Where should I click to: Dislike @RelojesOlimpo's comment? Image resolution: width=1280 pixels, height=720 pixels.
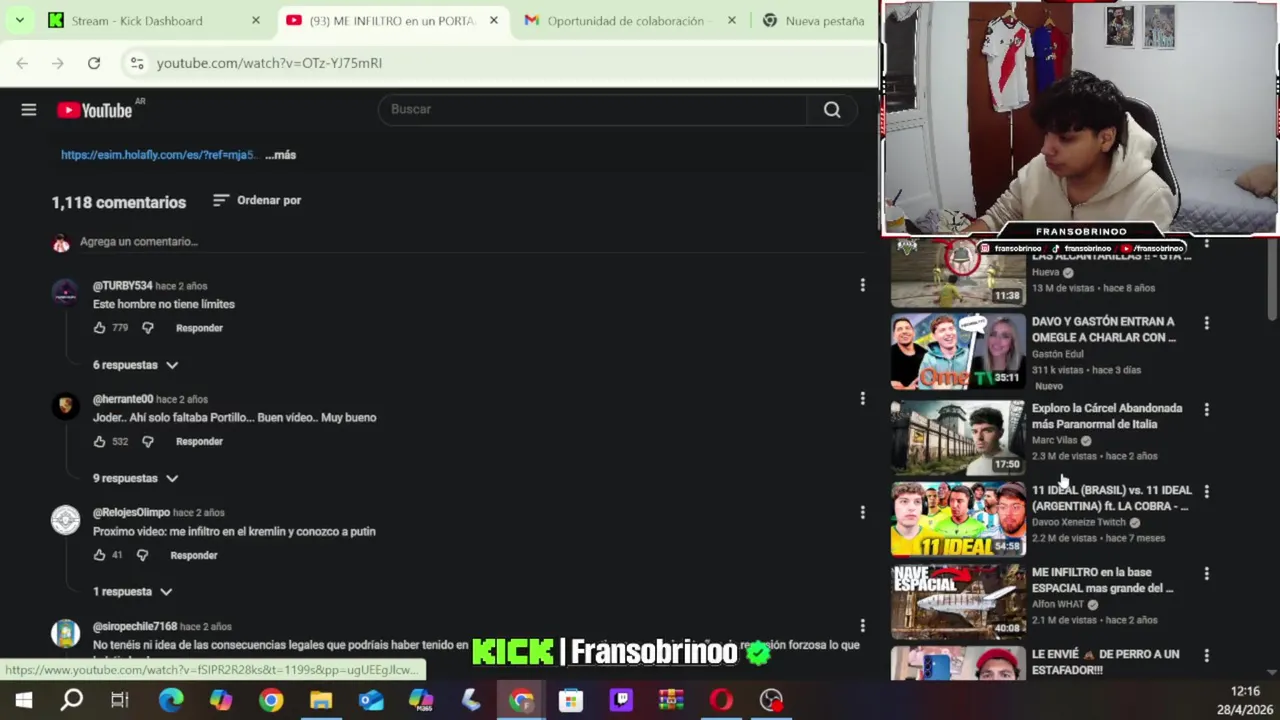pyautogui.click(x=142, y=555)
